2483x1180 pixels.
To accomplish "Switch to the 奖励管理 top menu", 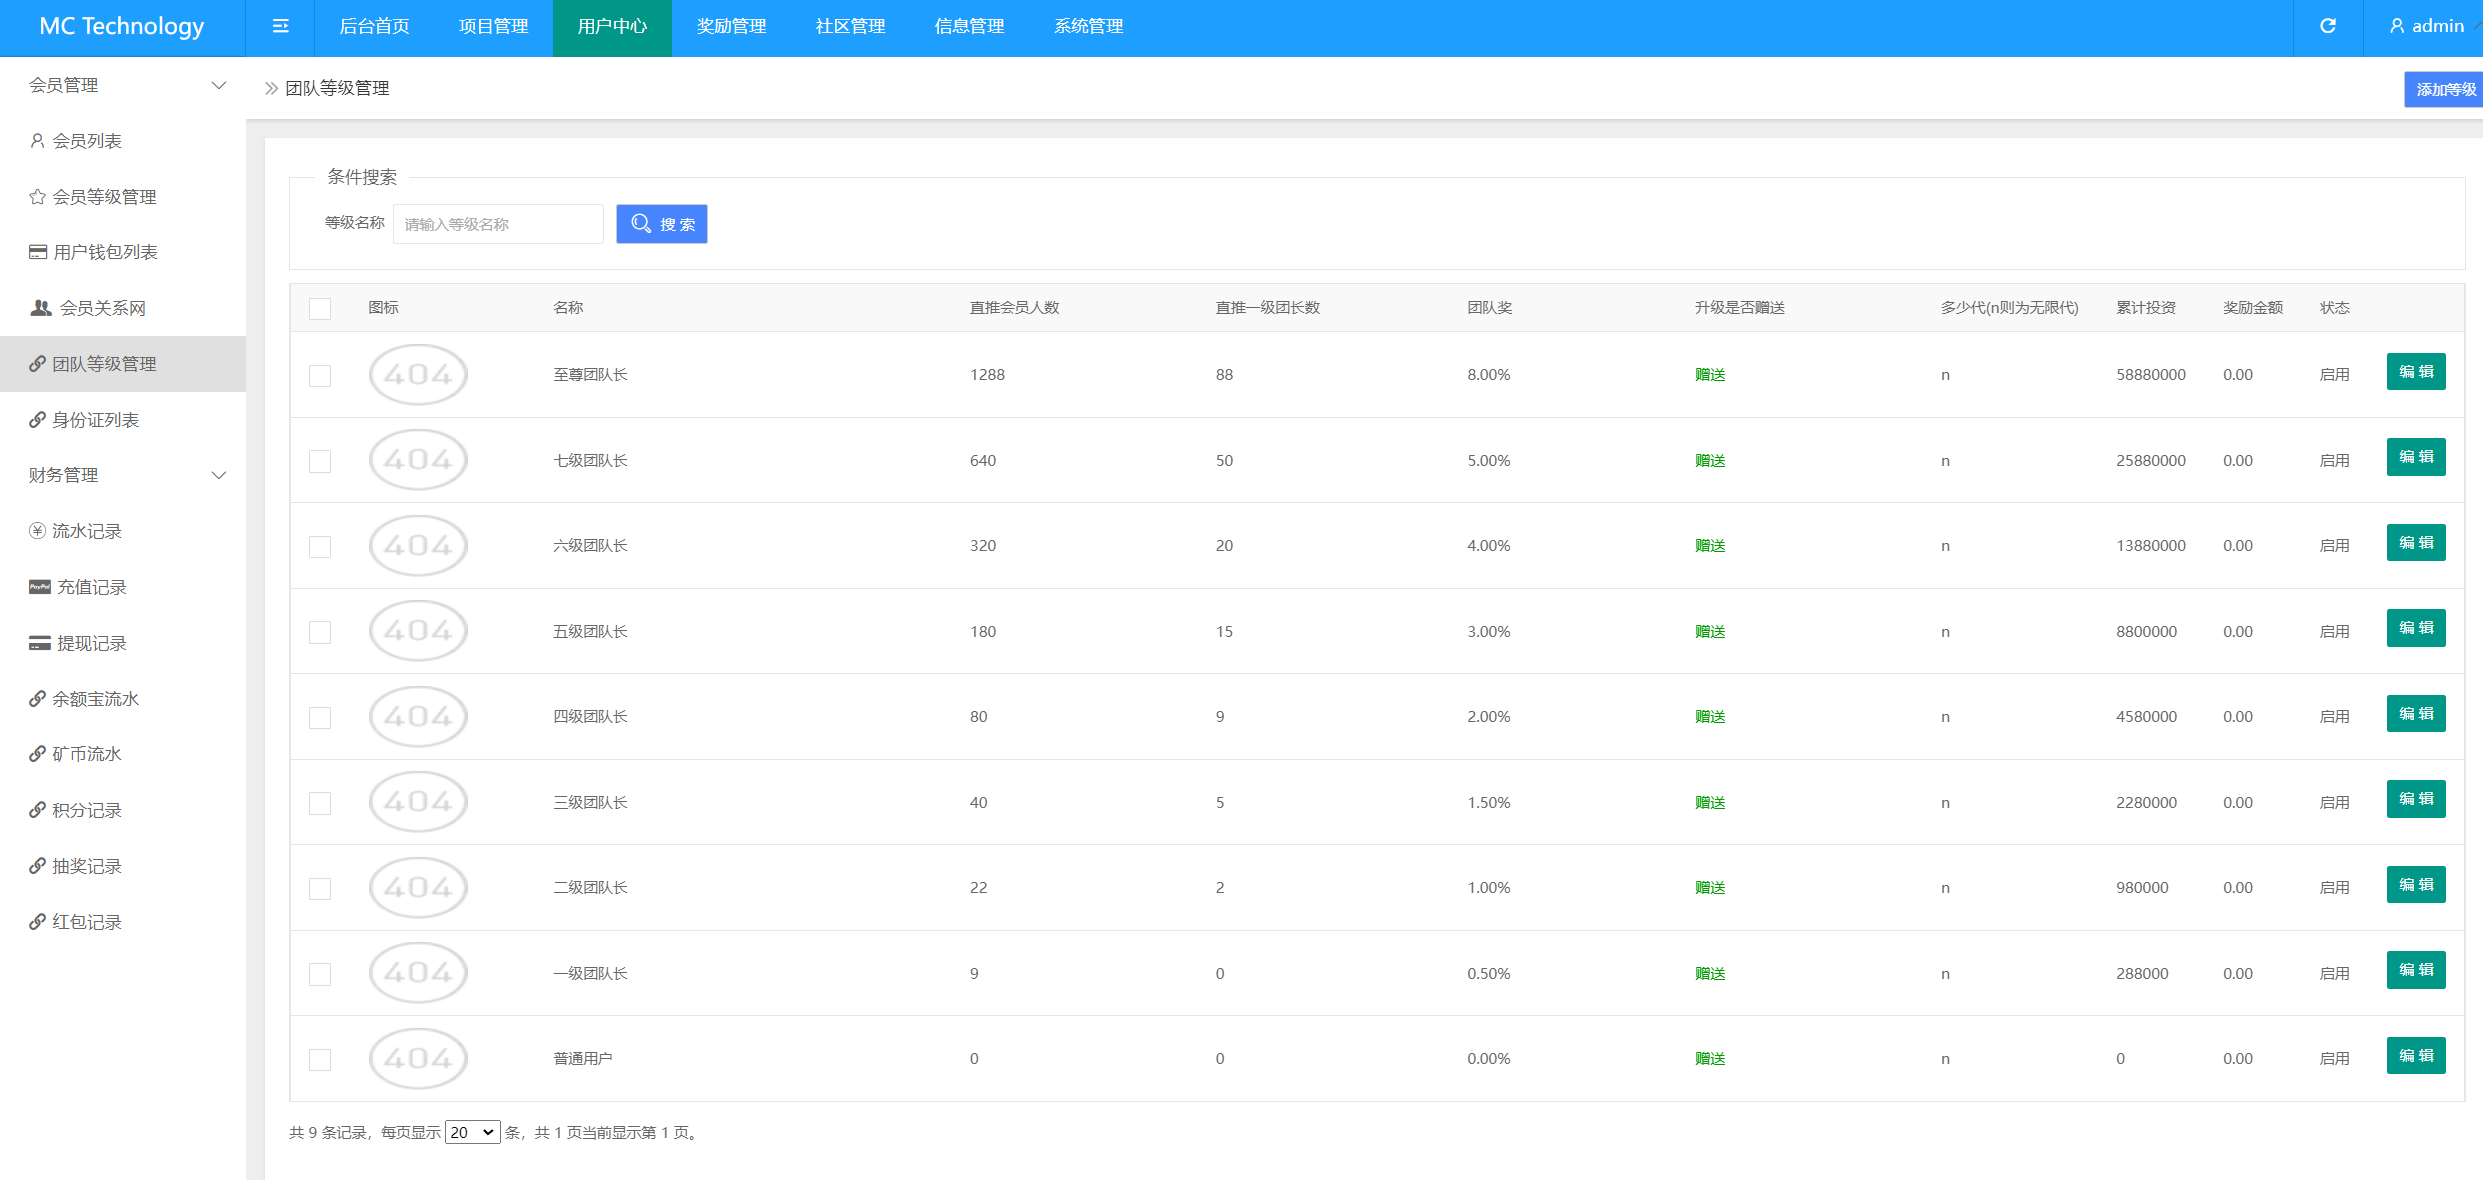I will pyautogui.click(x=731, y=27).
